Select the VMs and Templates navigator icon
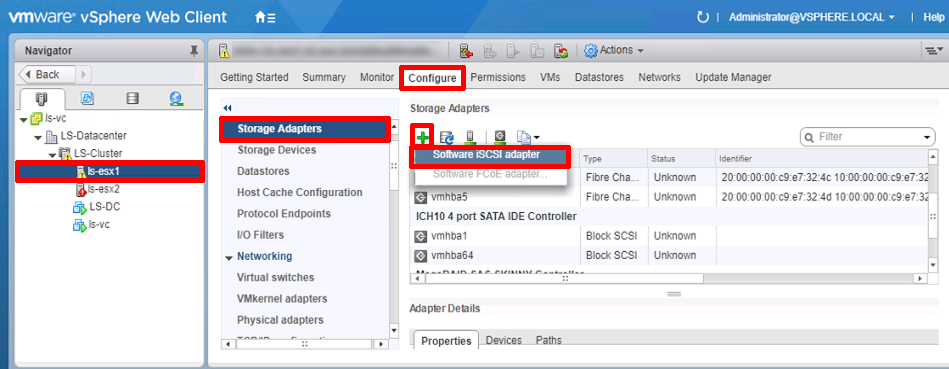The height and width of the screenshot is (369, 949). pyautogui.click(x=87, y=98)
